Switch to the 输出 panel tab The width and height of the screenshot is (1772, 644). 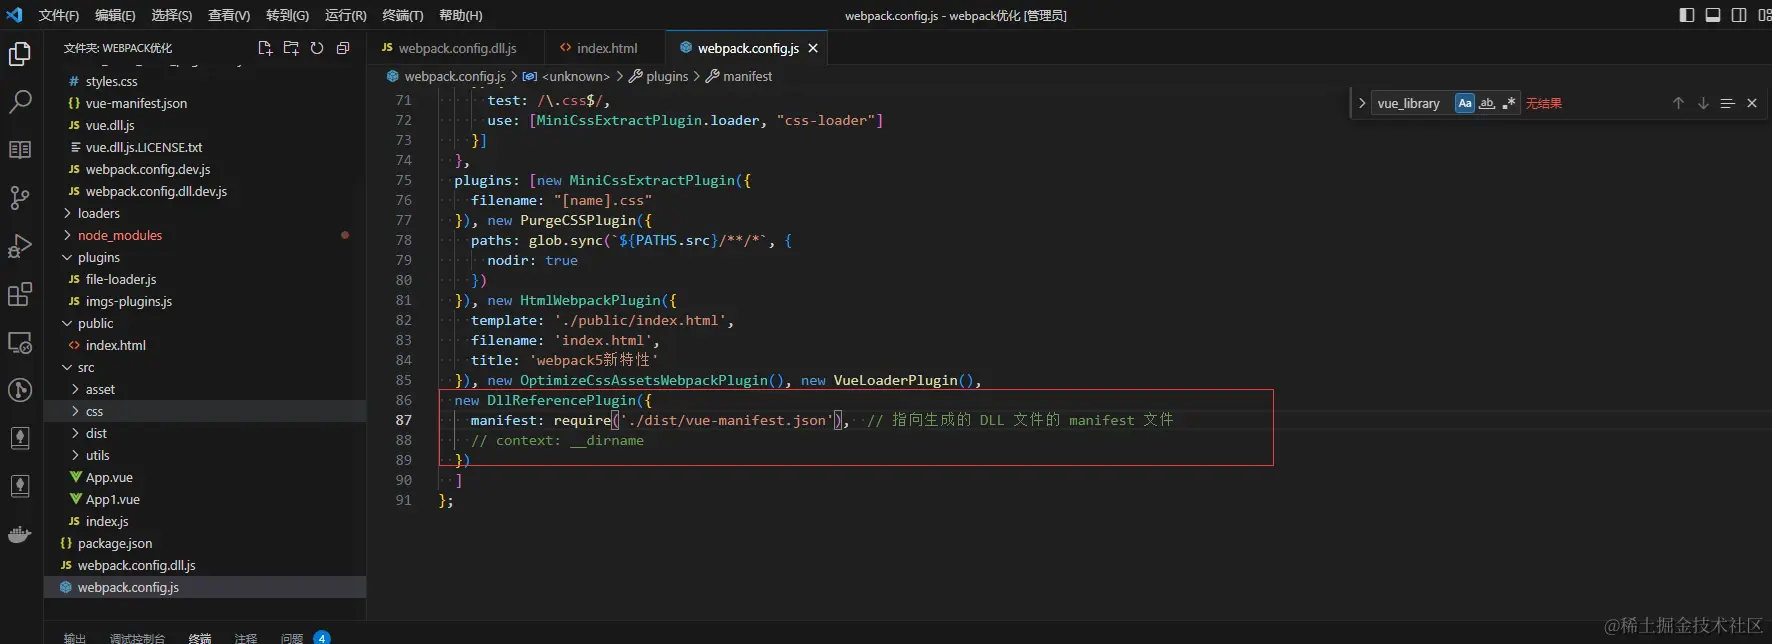(x=75, y=637)
